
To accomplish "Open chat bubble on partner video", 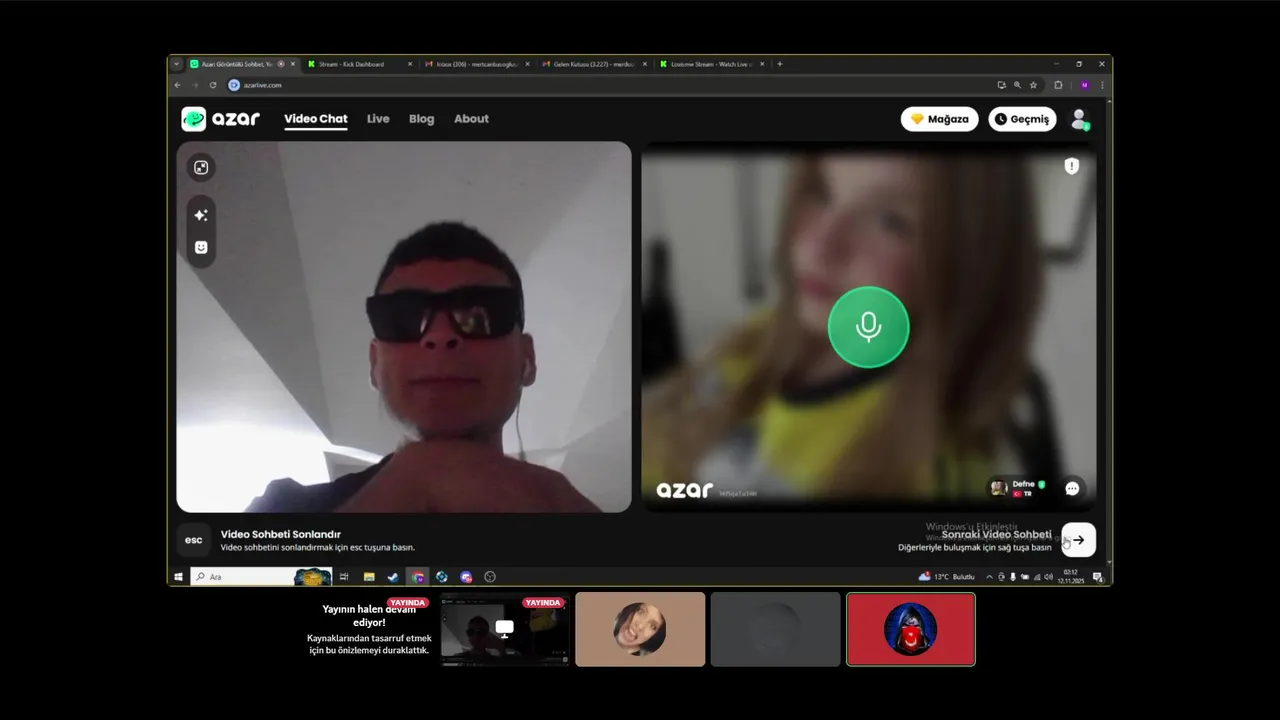I will 1072,489.
